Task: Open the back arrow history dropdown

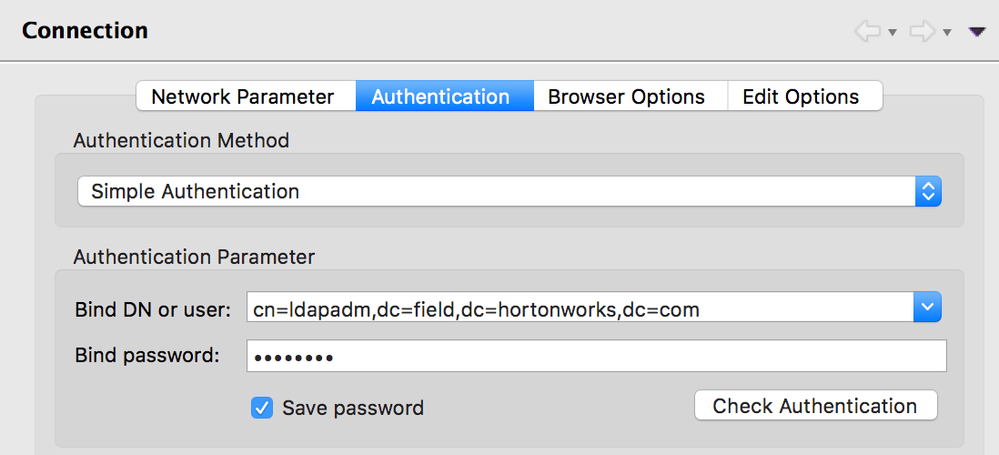Action: click(x=891, y=33)
